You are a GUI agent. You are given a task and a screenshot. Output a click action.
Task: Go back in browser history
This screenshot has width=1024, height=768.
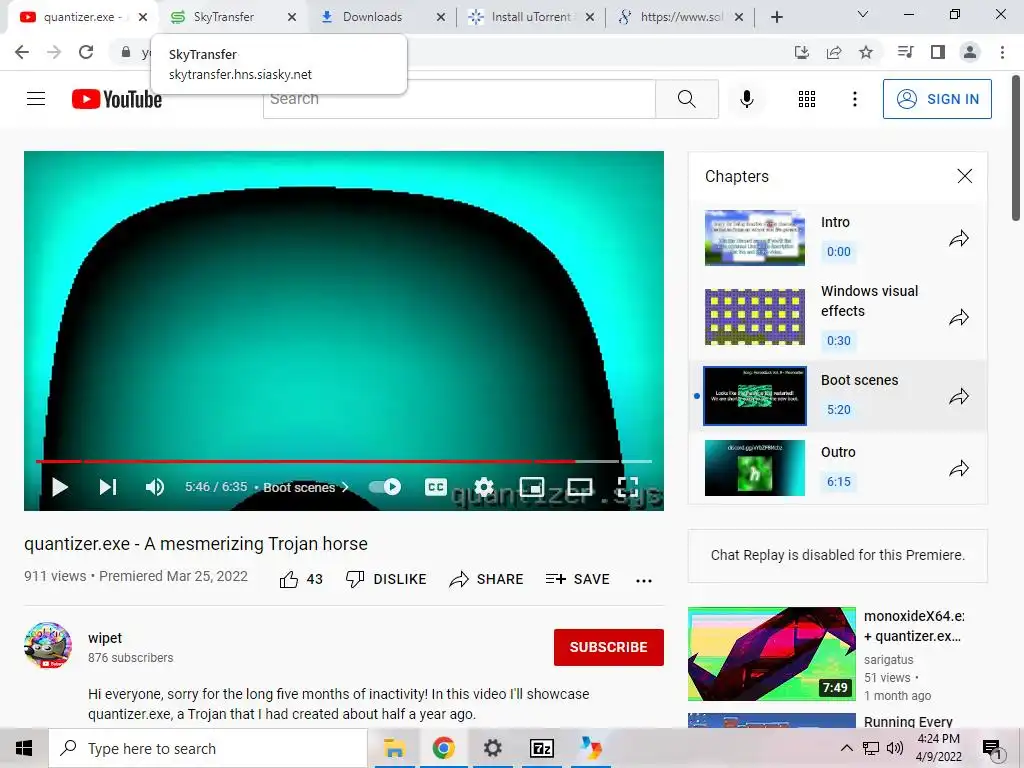22,52
